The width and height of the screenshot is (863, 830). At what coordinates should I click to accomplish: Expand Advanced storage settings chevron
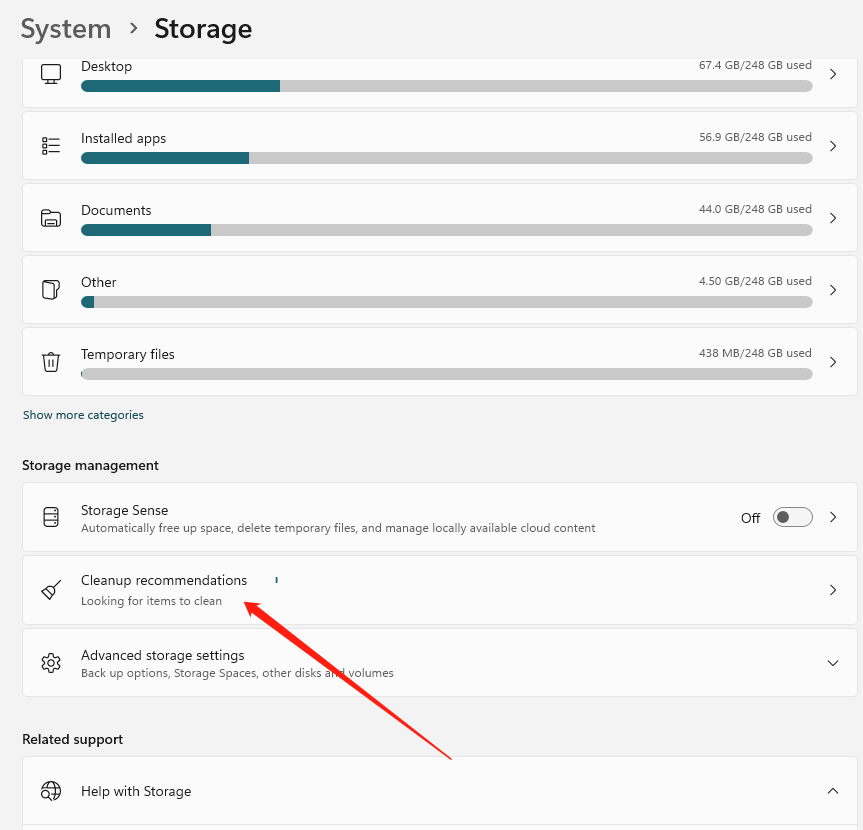coord(833,663)
